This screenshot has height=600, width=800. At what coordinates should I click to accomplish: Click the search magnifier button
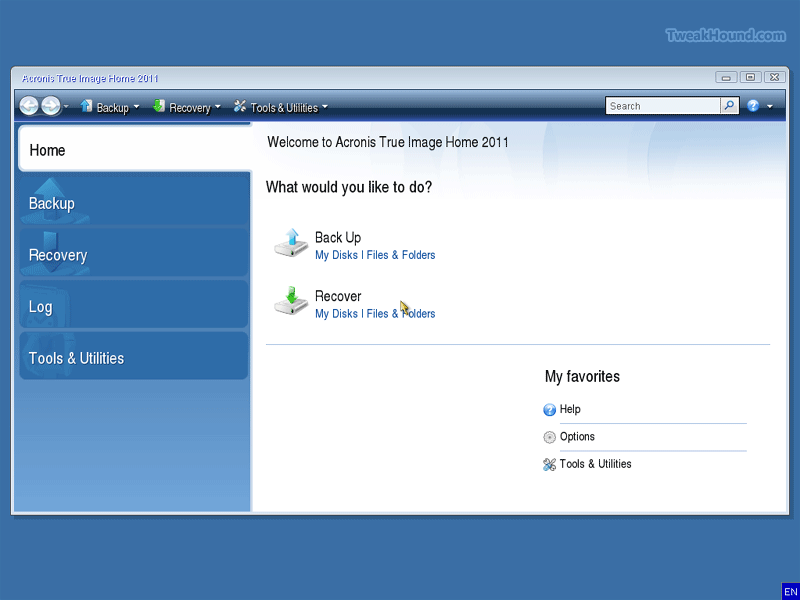730,106
